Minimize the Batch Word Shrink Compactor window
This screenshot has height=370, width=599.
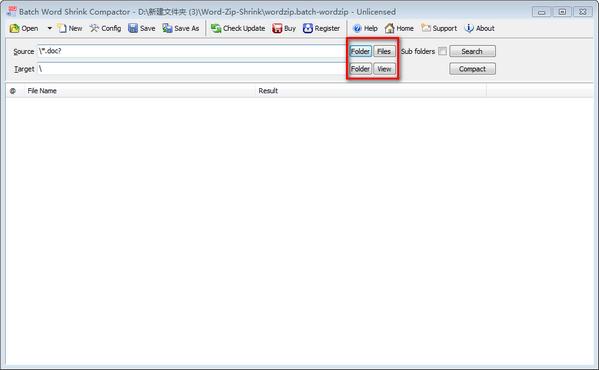(541, 12)
